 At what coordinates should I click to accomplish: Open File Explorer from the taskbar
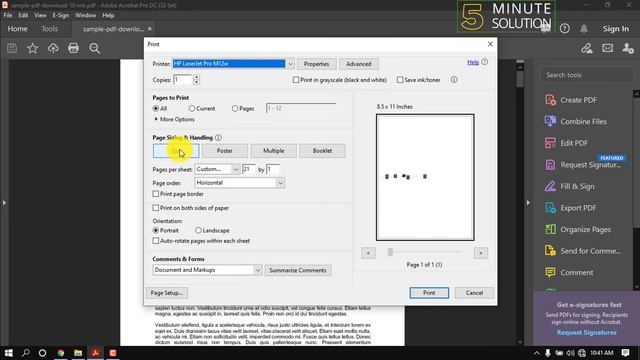[78, 353]
